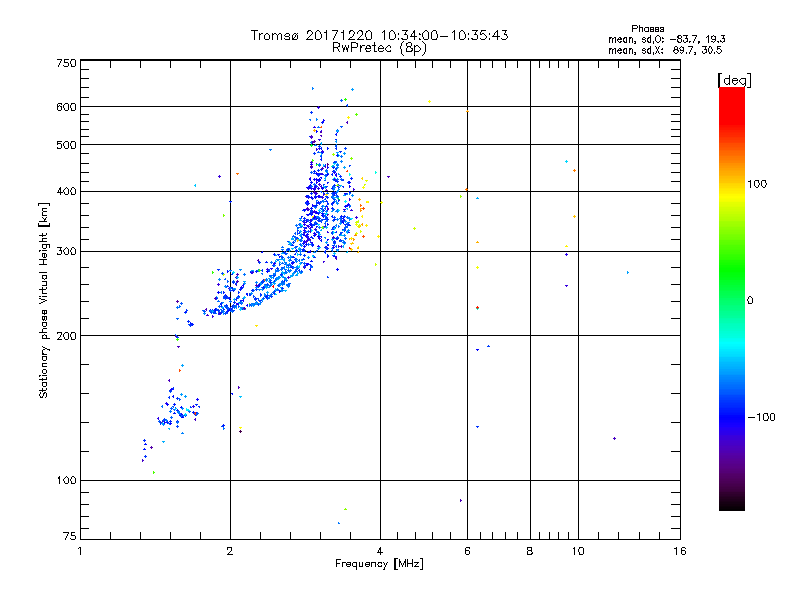Click x-axis tick label '4'
This screenshot has height=600, width=800.
click(x=380, y=551)
